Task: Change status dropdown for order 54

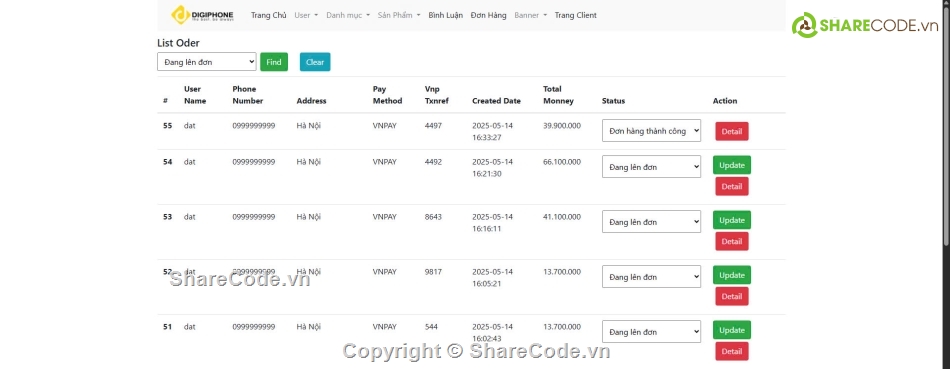Action: pyautogui.click(x=651, y=167)
